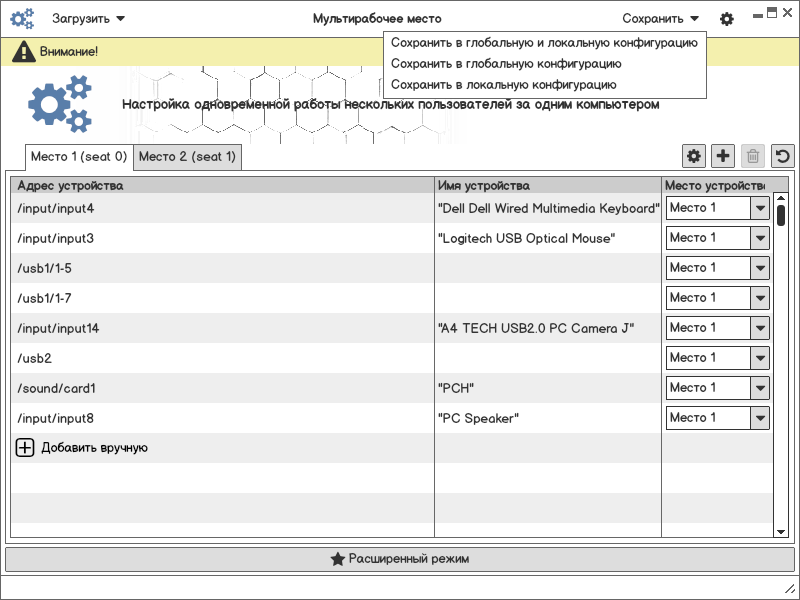Click "Logitech USB Optical Mouse" name

click(x=527, y=238)
